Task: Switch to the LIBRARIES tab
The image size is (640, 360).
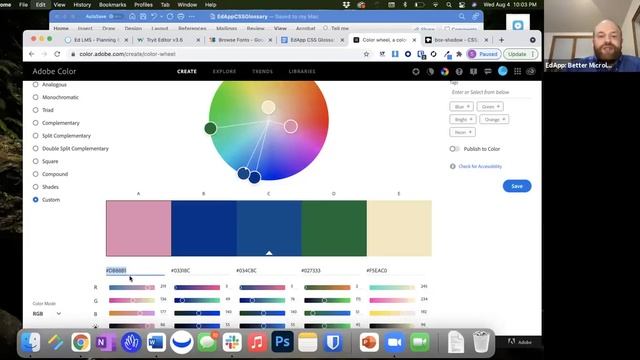Action: [302, 71]
